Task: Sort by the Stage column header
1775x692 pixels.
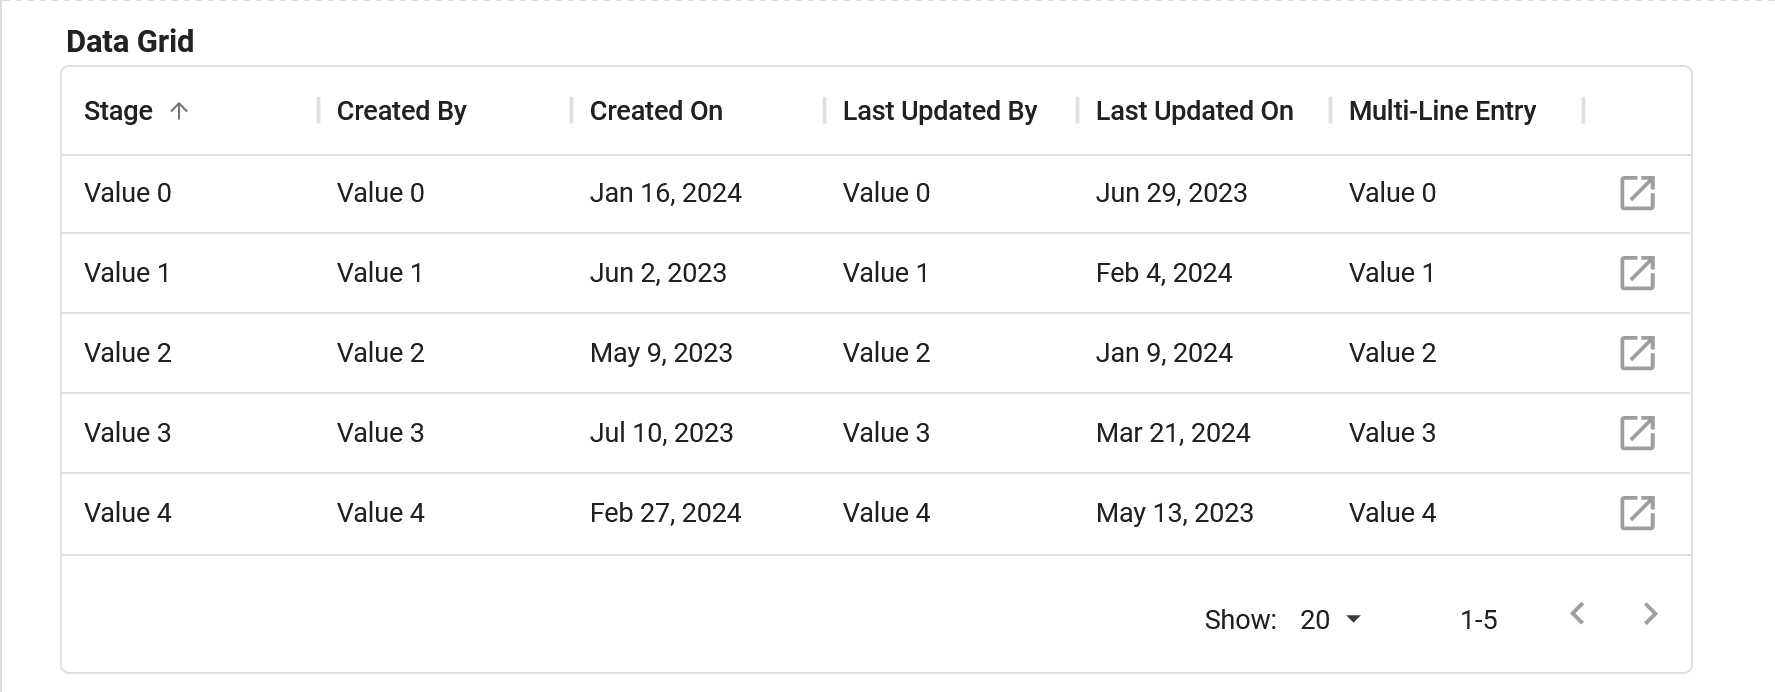Action: pyautogui.click(x=119, y=111)
